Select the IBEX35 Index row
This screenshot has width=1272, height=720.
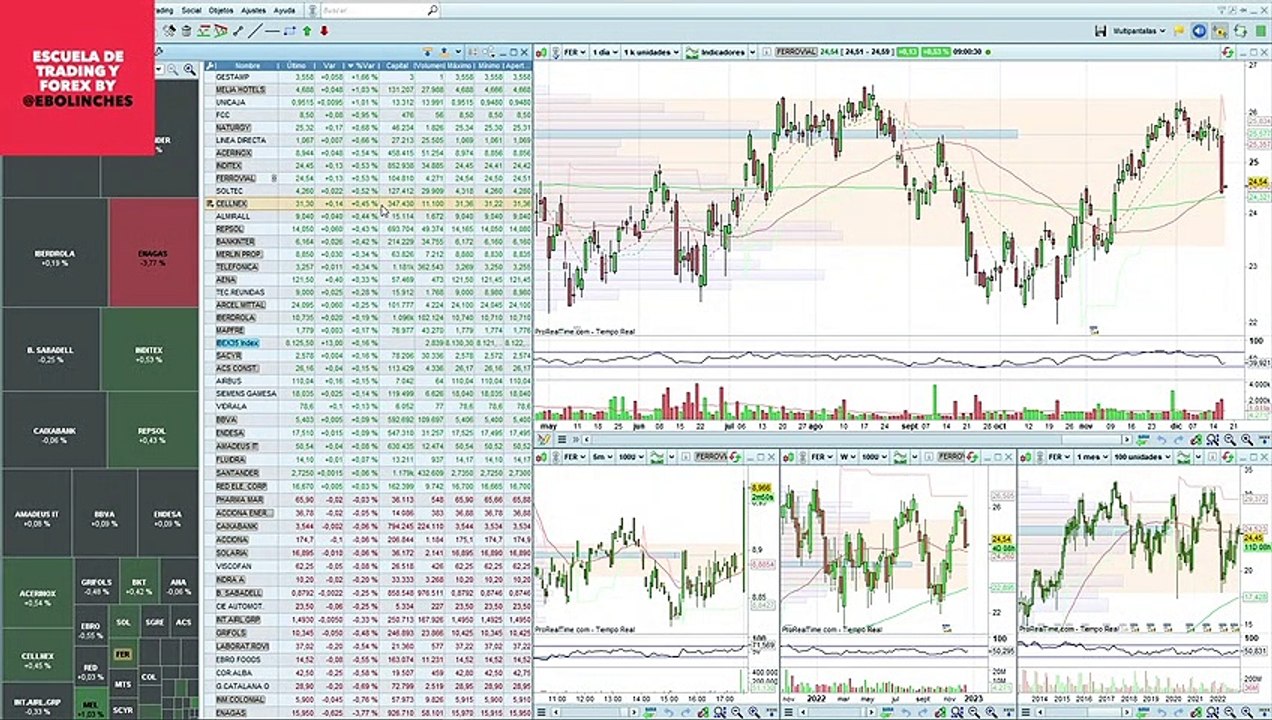(x=369, y=343)
